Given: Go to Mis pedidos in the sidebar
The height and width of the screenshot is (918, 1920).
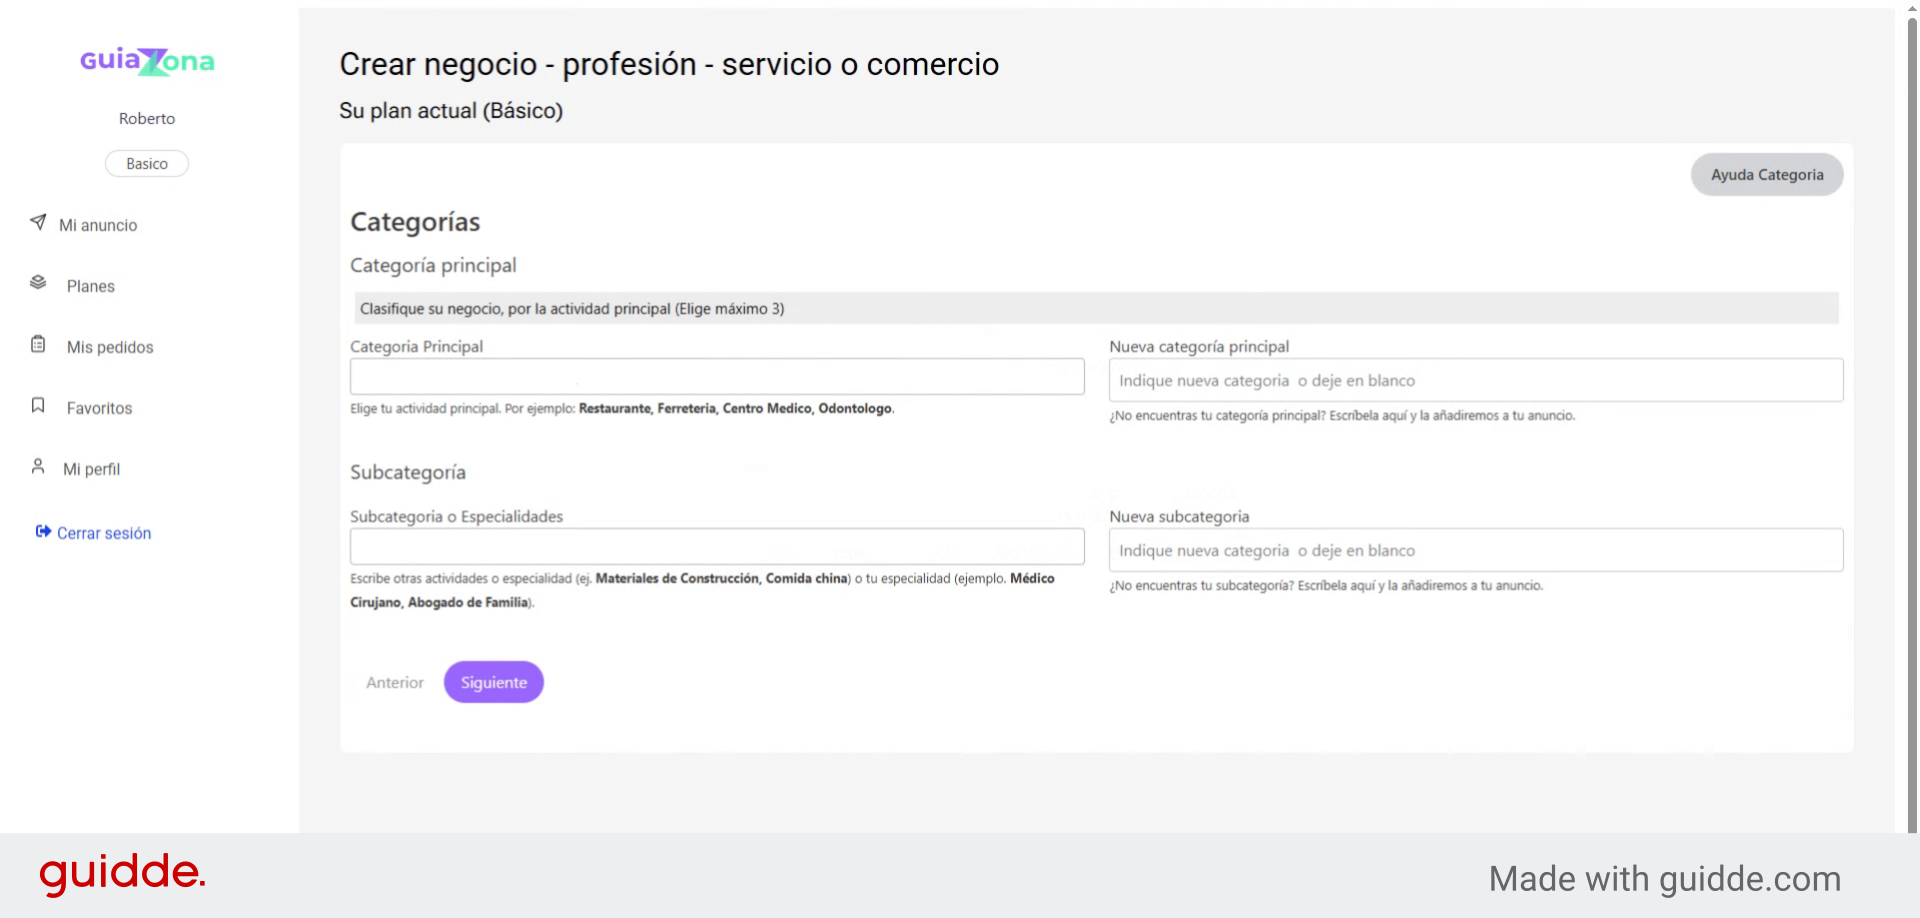Looking at the screenshot, I should pos(110,347).
